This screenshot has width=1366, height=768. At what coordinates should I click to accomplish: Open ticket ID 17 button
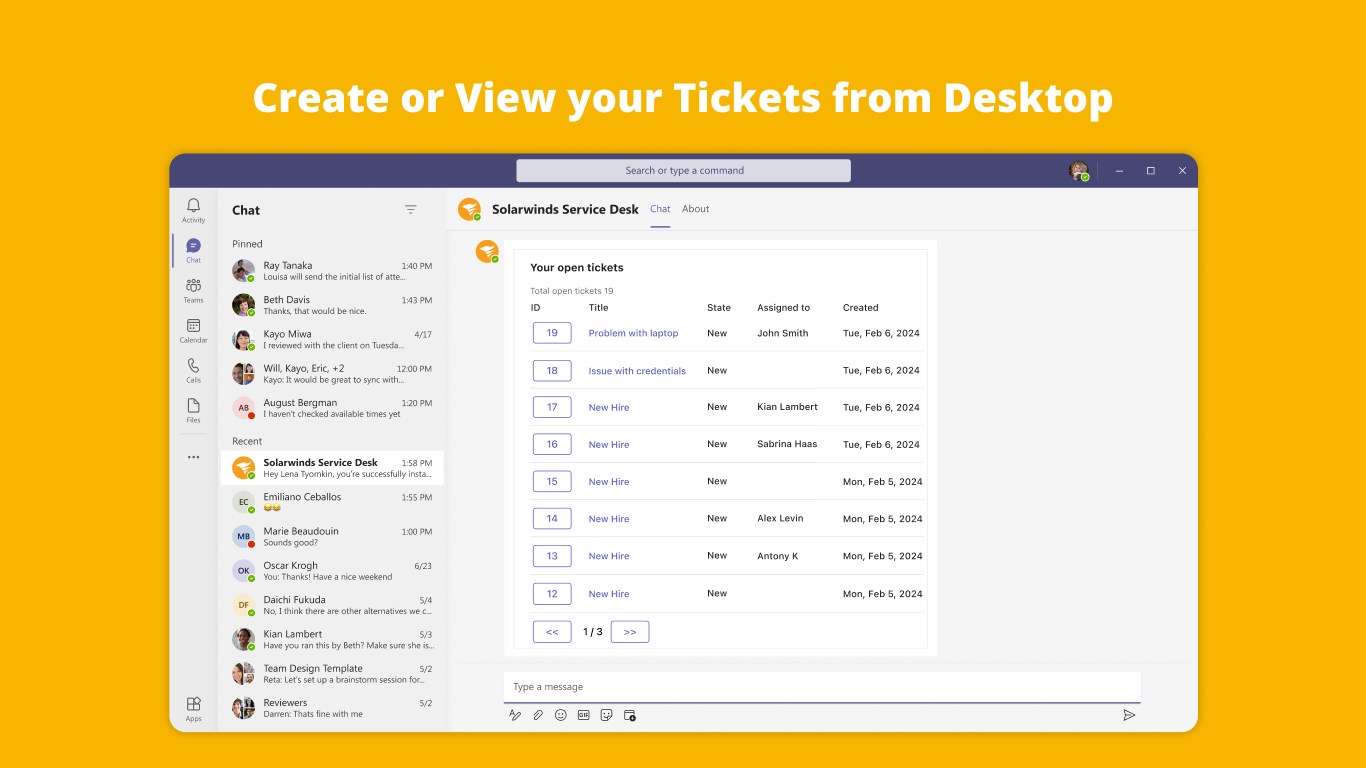tap(552, 407)
